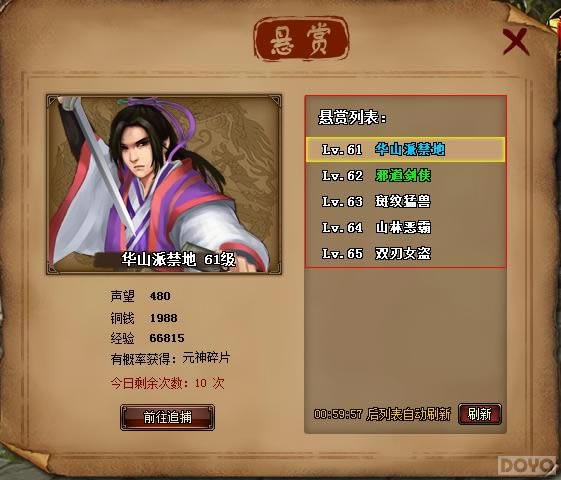Click the 悬赏 title stamp

pyautogui.click(x=301, y=39)
